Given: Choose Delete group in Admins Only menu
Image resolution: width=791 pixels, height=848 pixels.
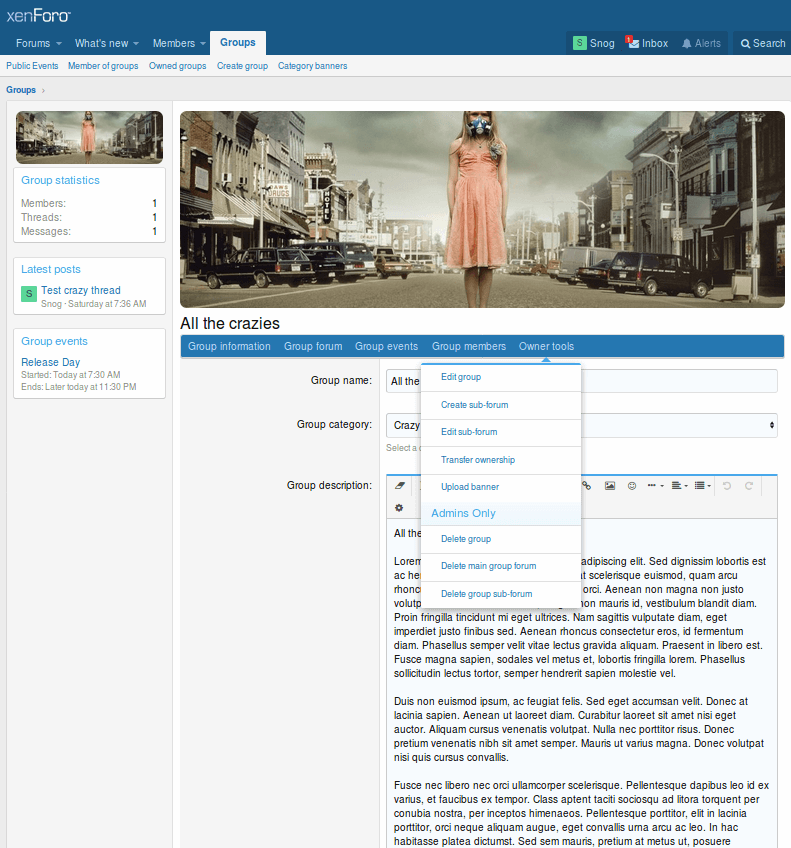Looking at the screenshot, I should (x=466, y=539).
